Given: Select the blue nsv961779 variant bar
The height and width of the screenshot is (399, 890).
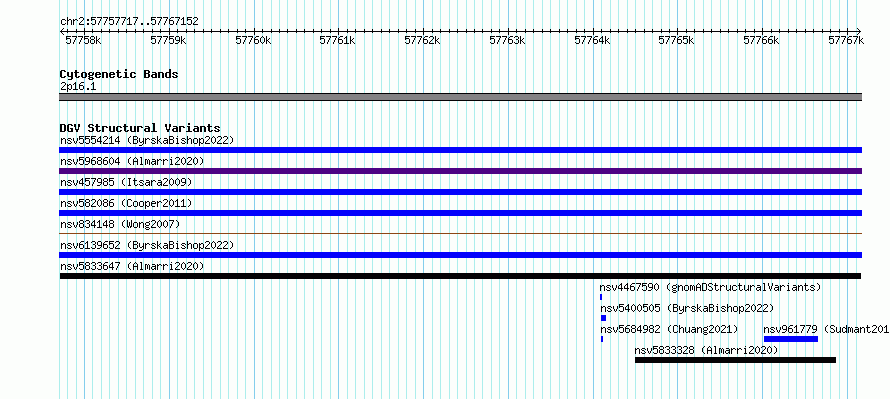Looking at the screenshot, I should pos(791,339).
